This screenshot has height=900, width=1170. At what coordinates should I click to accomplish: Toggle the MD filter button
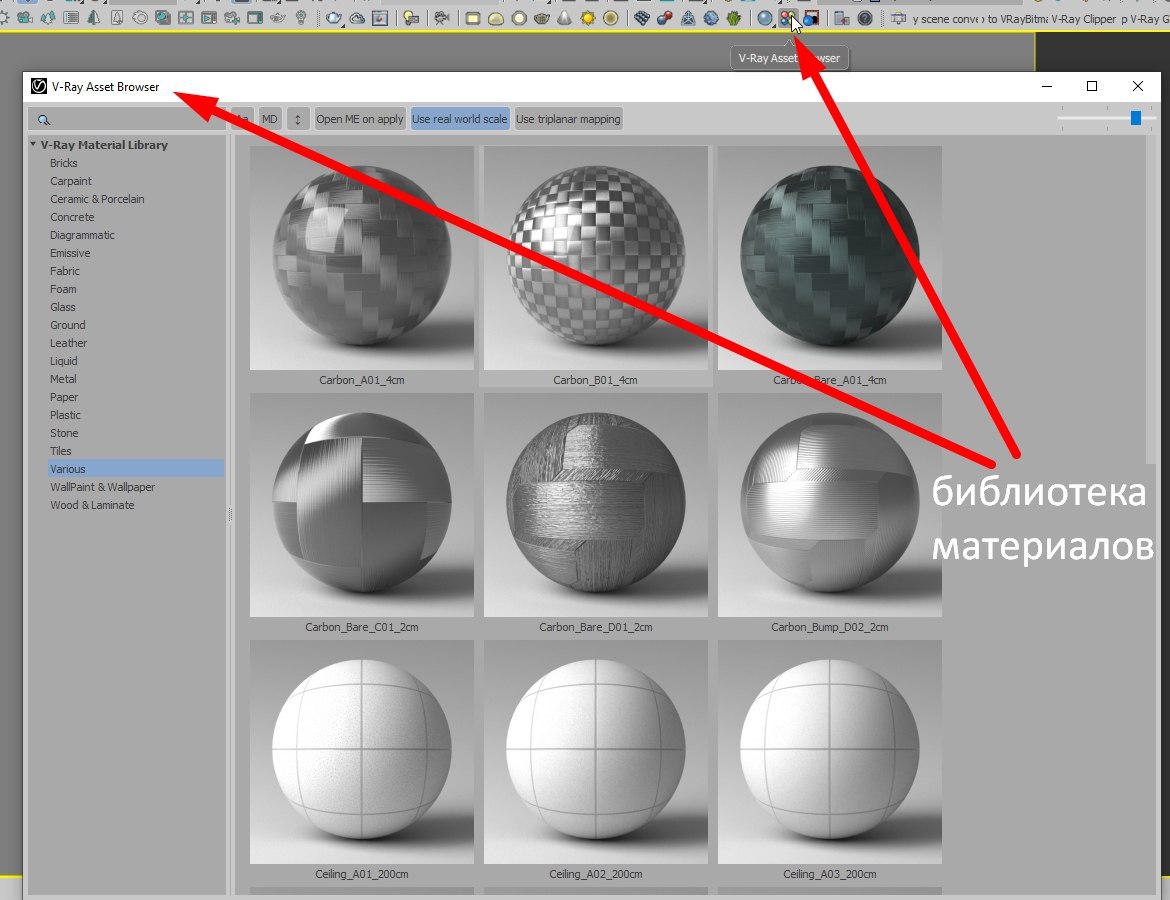pyautogui.click(x=270, y=119)
